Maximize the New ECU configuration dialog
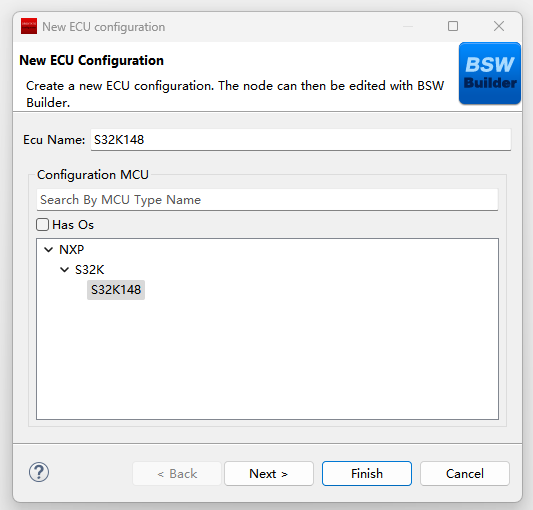Screen dimensions: 533x510 pyautogui.click(x=453, y=26)
